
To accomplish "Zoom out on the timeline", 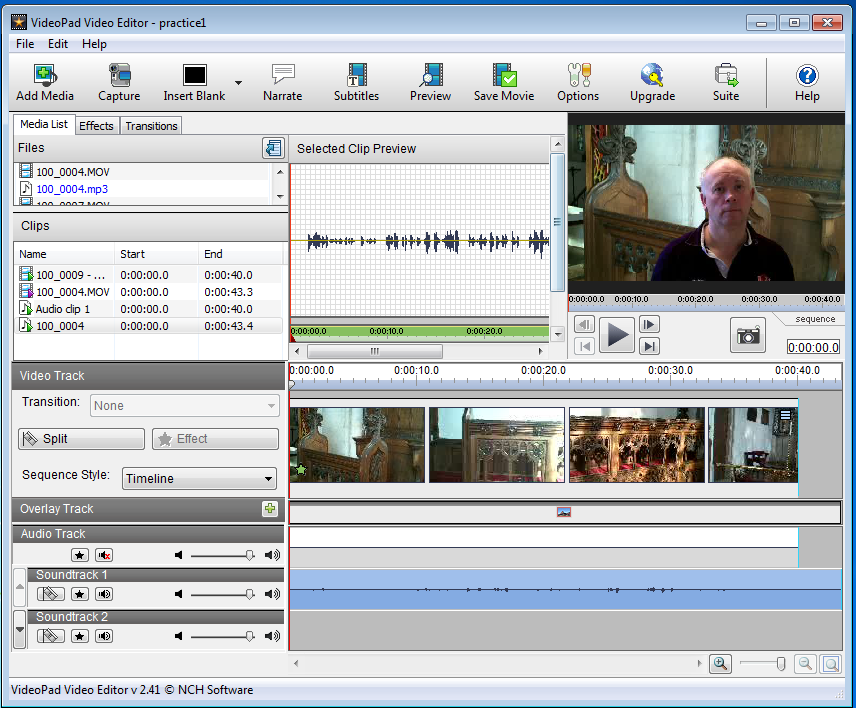I will point(805,664).
